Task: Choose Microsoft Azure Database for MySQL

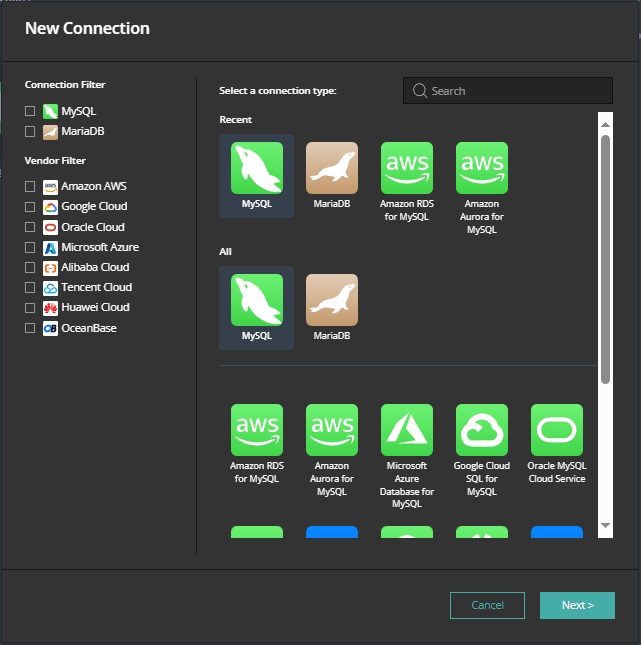Action: click(406, 430)
